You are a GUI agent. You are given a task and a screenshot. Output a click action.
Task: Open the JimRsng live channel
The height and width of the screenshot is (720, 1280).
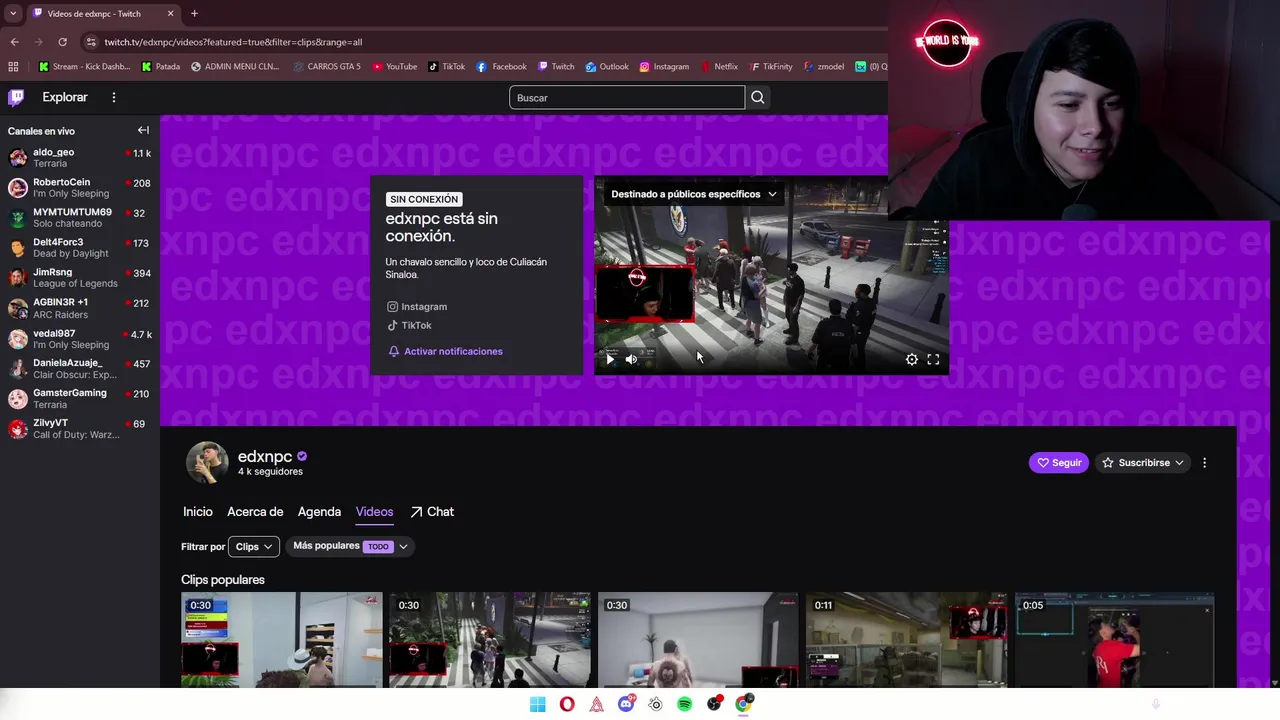[x=79, y=277]
